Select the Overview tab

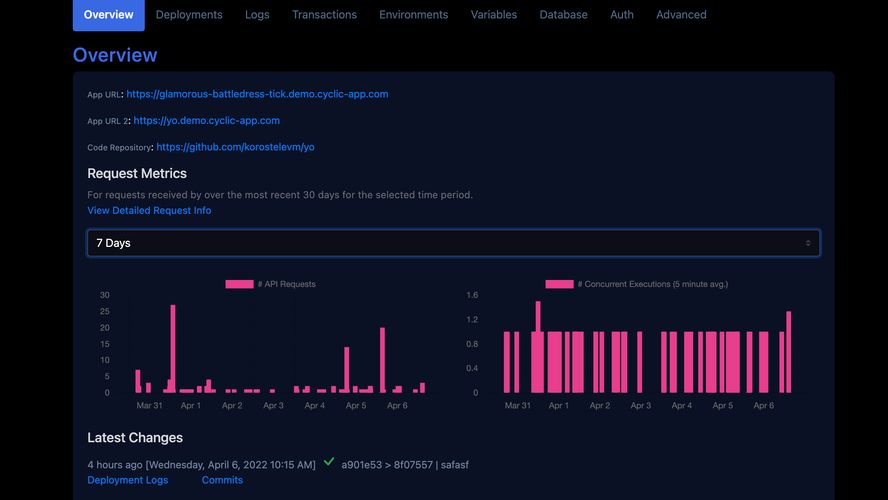tap(108, 15)
